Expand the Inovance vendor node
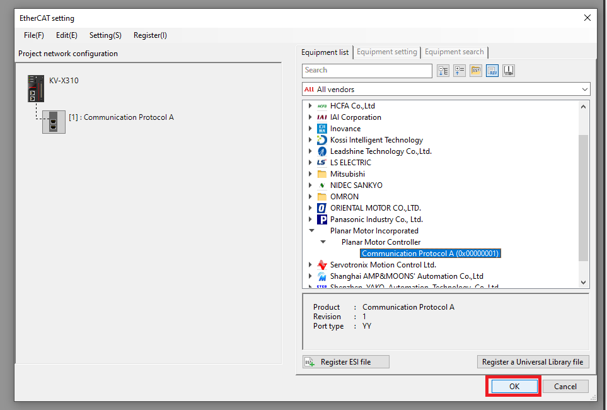607x410 pixels. [310, 128]
